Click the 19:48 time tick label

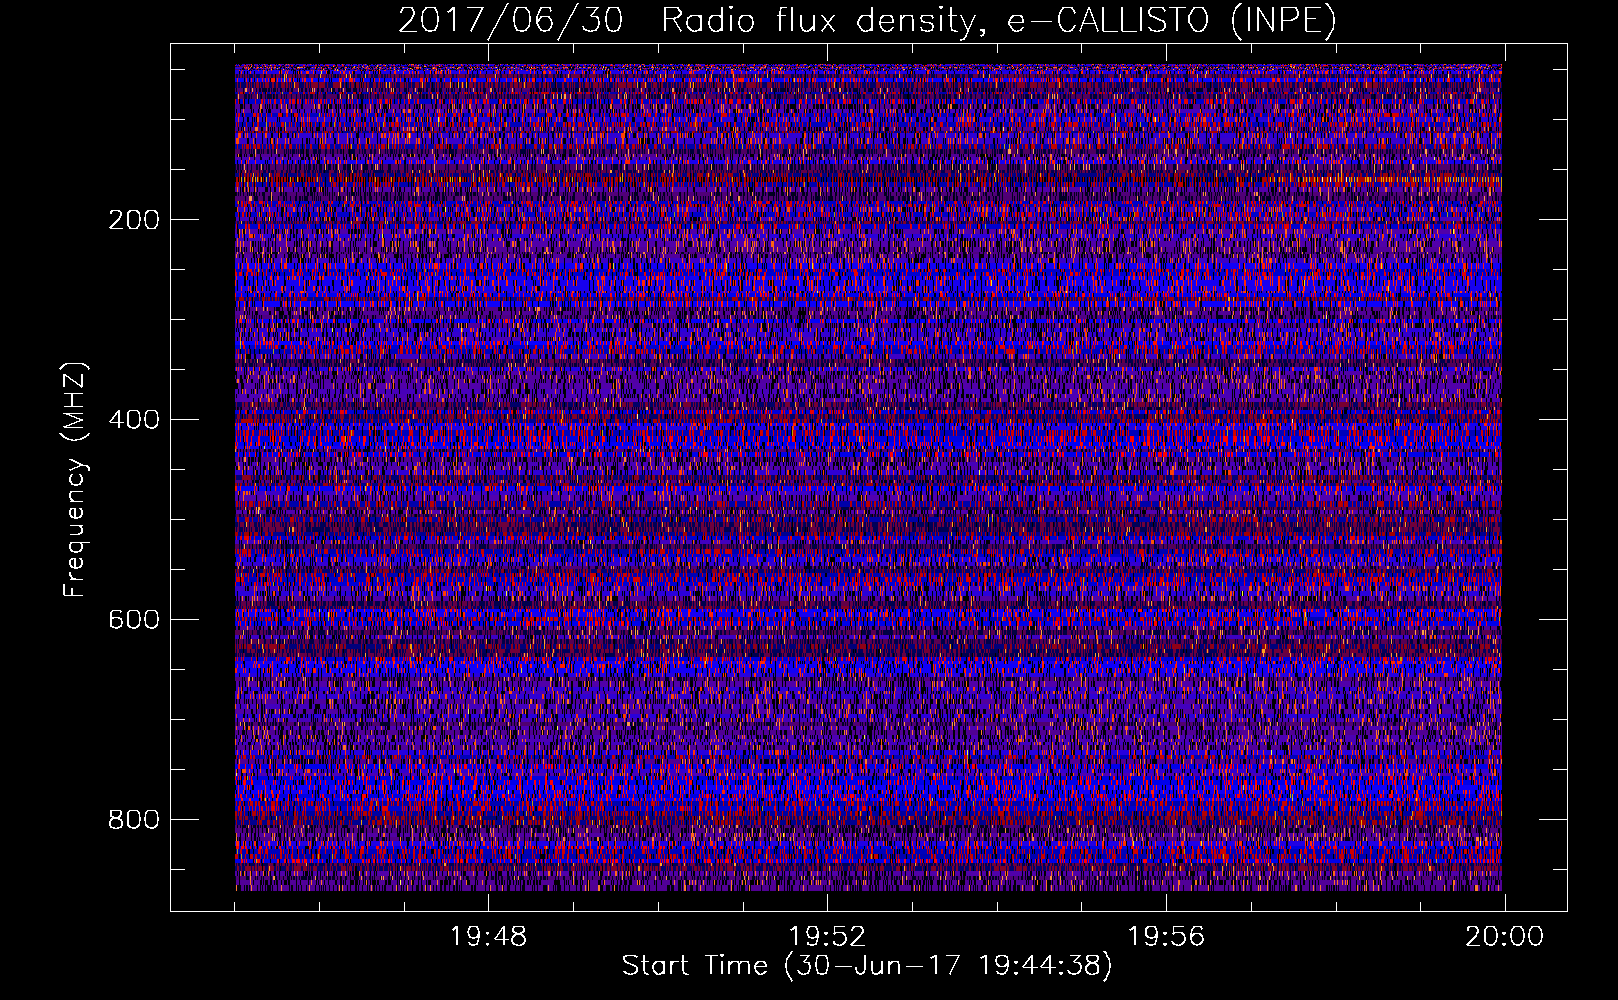(x=488, y=937)
